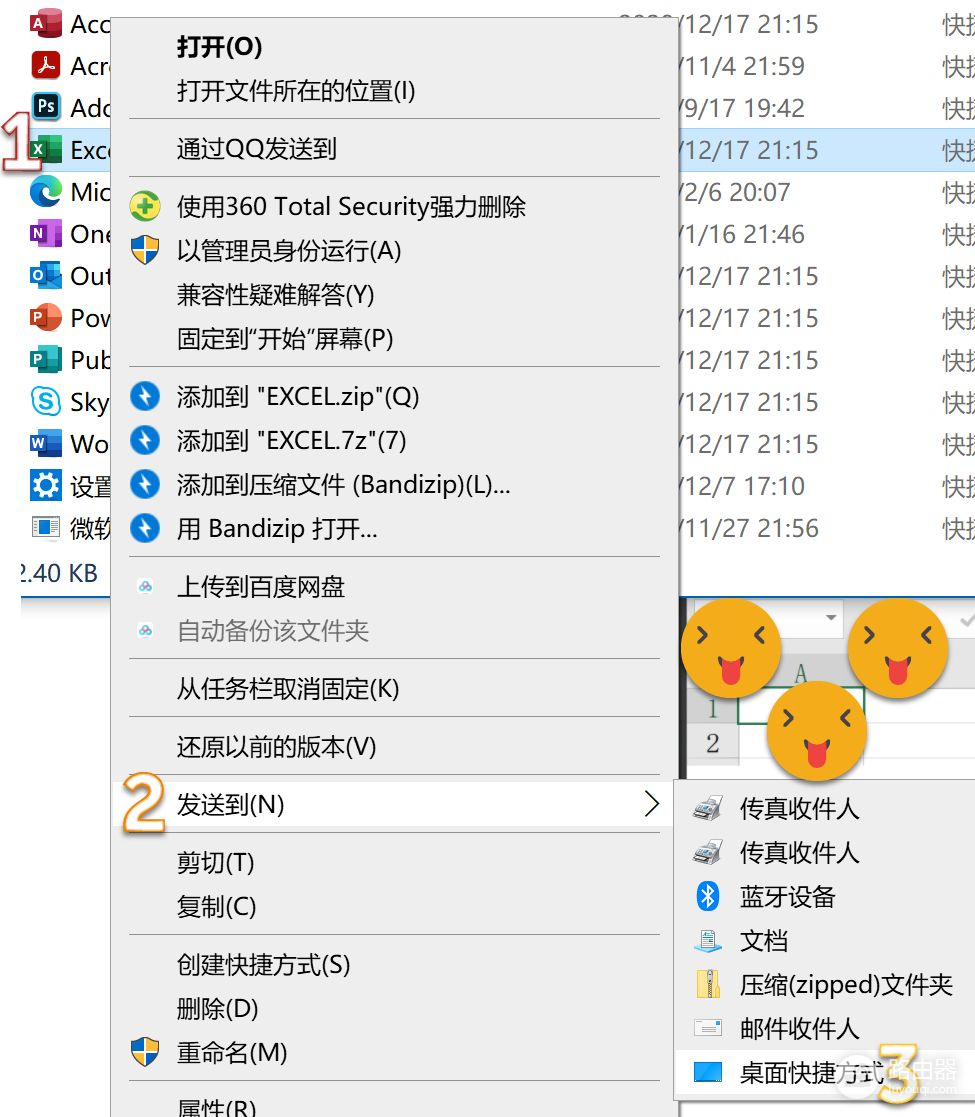Click the first fax 传真收件人 icon
The image size is (975, 1117).
click(x=708, y=809)
